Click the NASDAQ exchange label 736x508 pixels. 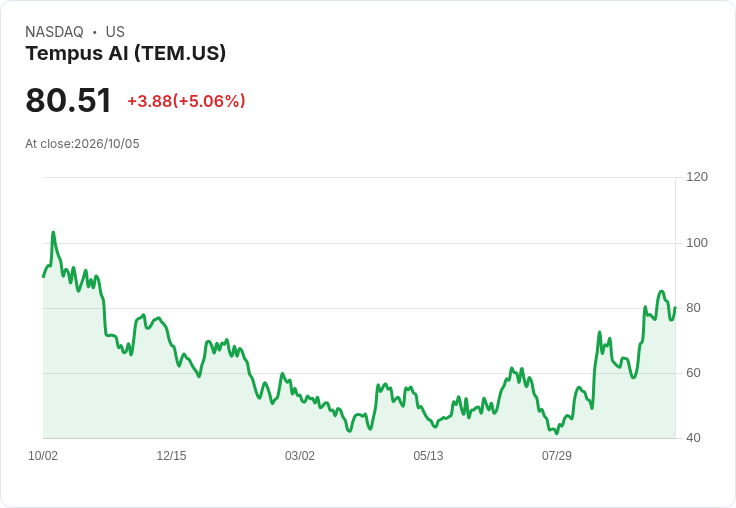tap(54, 32)
